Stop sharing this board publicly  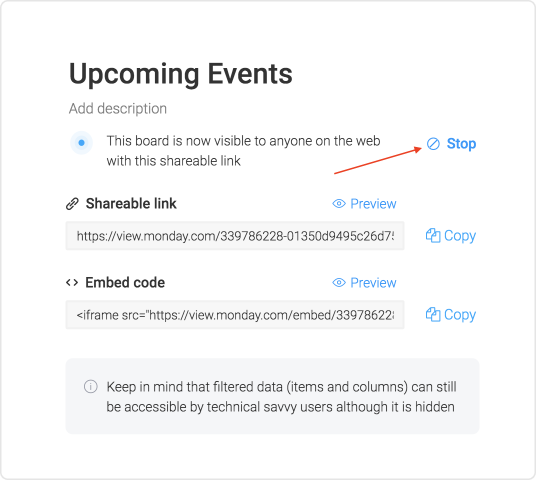(451, 144)
